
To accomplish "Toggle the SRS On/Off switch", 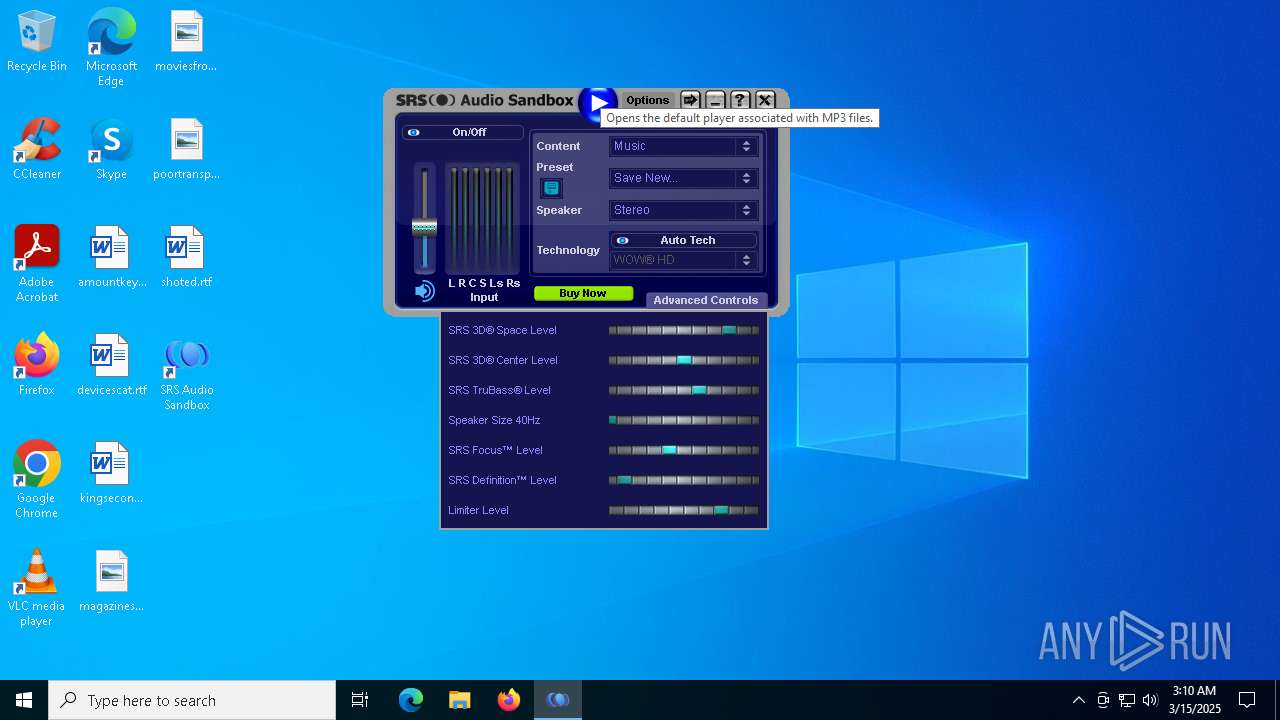I will [x=463, y=132].
